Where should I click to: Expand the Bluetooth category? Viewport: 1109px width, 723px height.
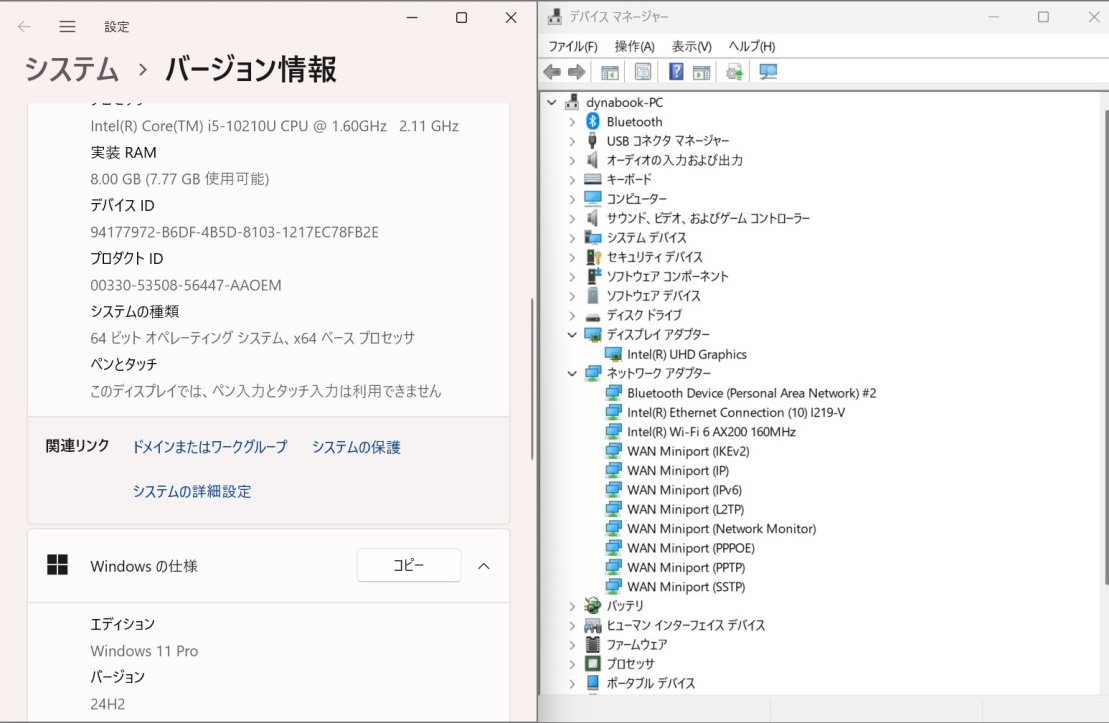click(x=572, y=122)
